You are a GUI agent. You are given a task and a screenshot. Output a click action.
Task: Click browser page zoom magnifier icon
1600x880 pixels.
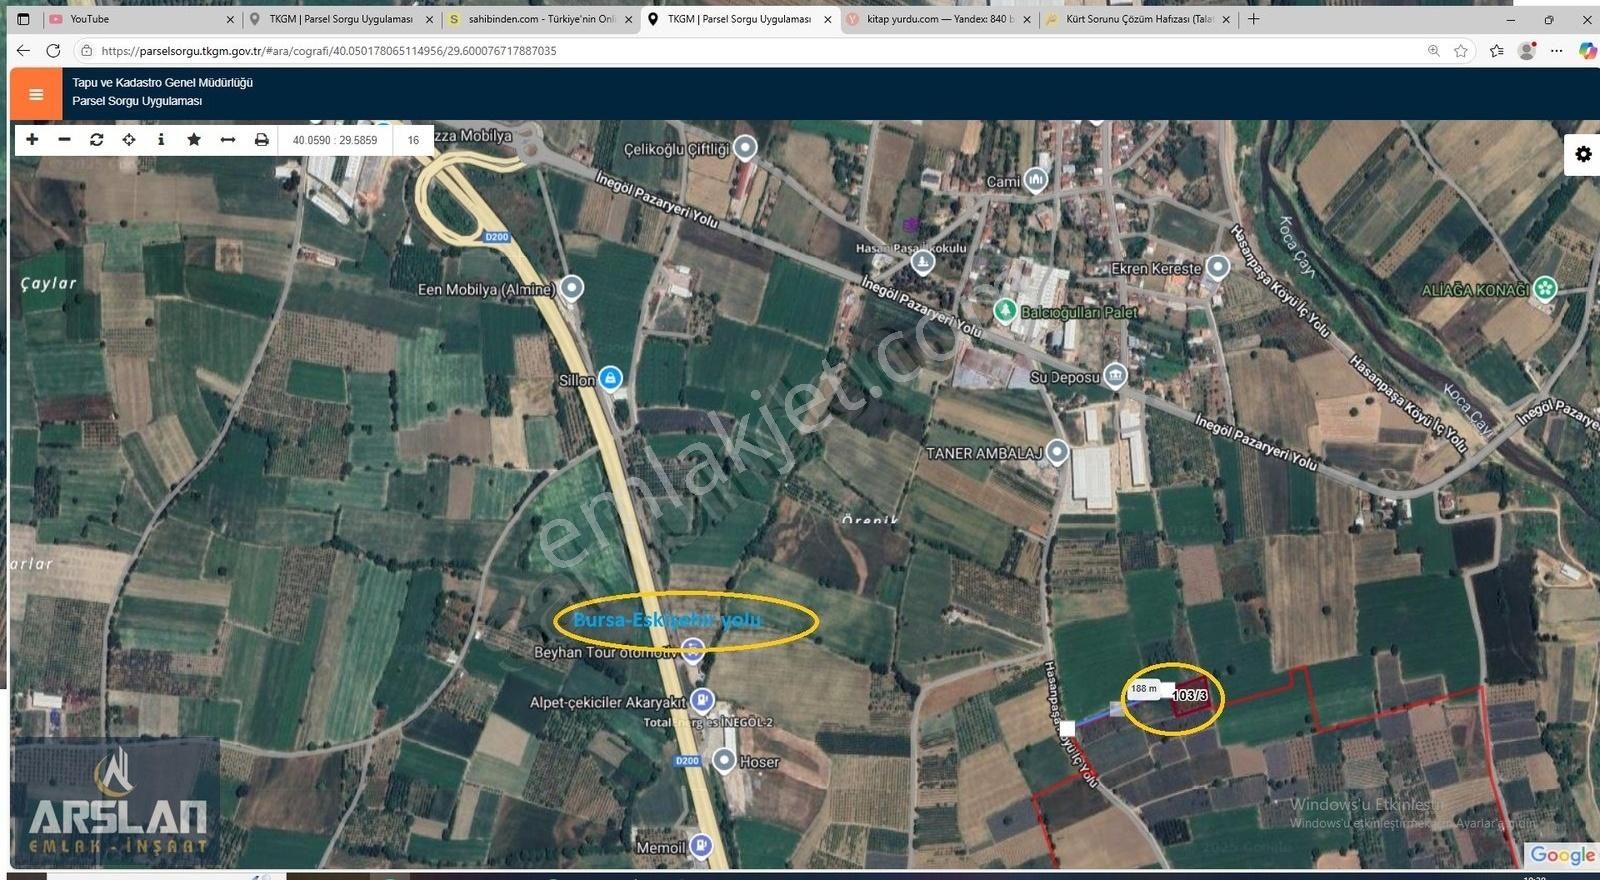coord(1433,51)
